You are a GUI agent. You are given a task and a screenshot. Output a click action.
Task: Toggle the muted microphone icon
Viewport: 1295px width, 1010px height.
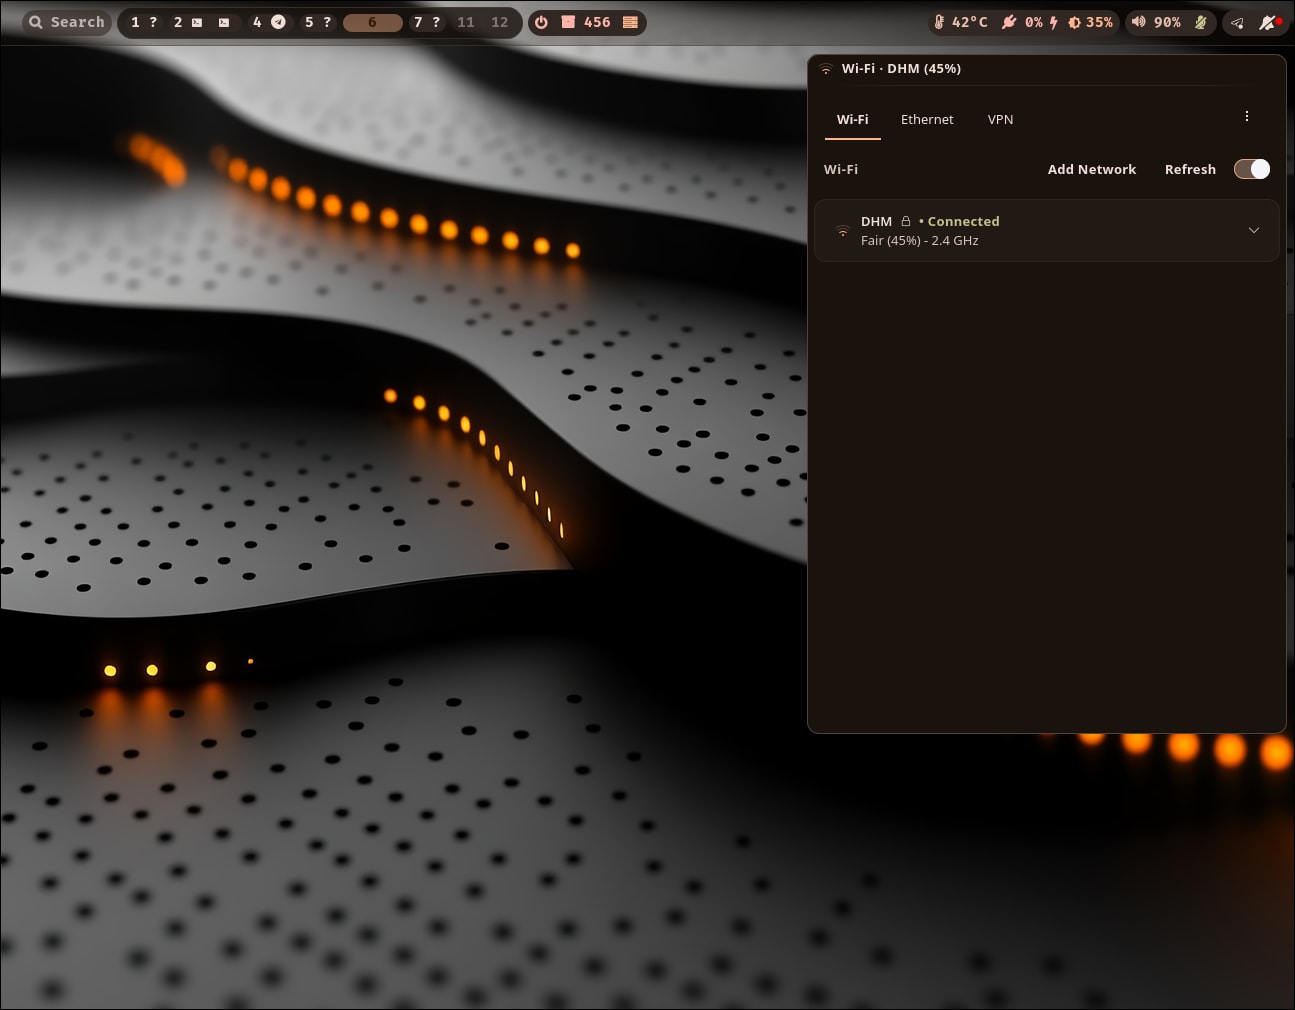[1200, 22]
